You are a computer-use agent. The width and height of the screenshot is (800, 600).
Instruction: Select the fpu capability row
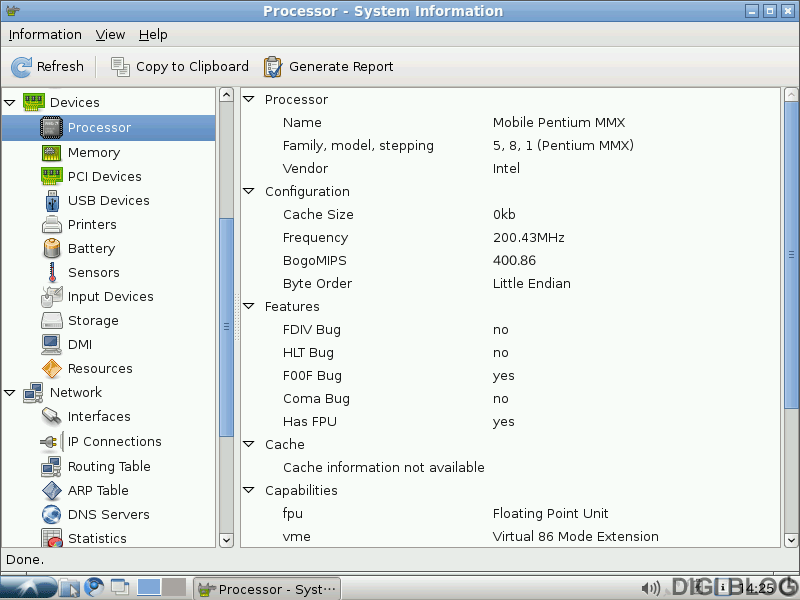[x=510, y=513]
